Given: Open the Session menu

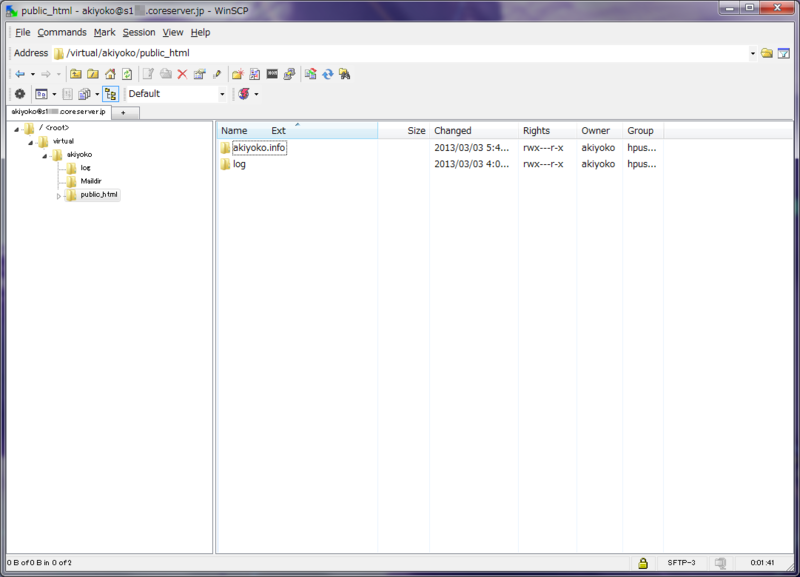Looking at the screenshot, I should 139,32.
